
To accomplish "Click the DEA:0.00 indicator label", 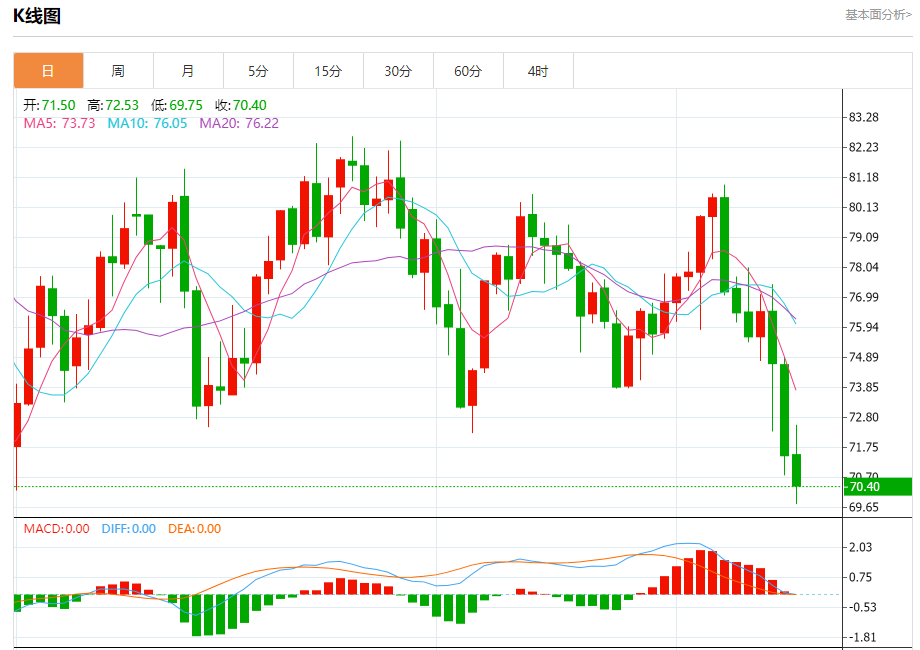I will tap(194, 529).
